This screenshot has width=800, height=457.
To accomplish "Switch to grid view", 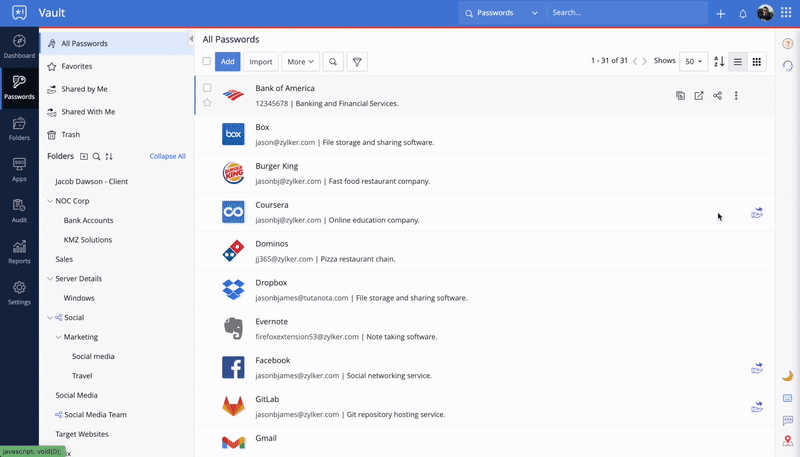I will point(757,62).
